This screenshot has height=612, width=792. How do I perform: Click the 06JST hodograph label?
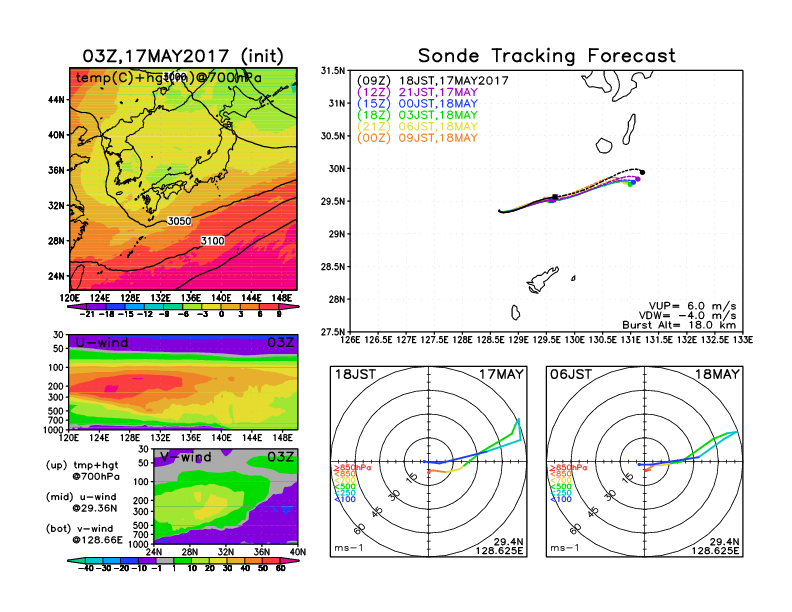pos(573,373)
